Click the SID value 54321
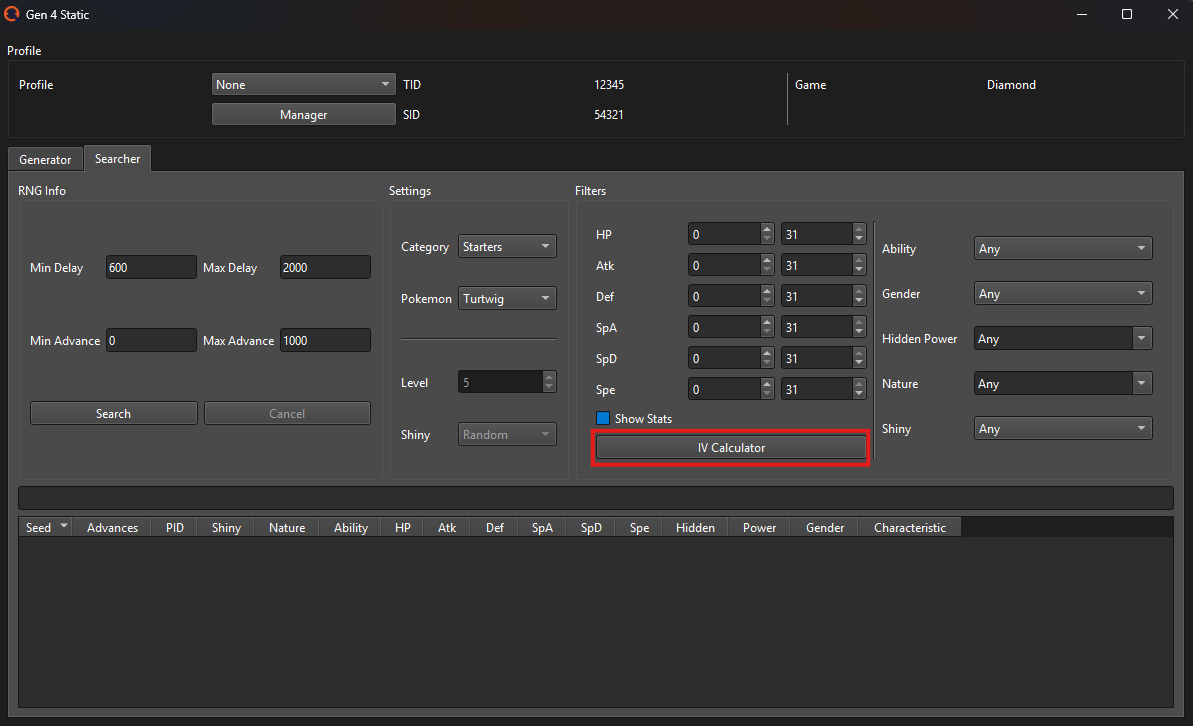Viewport: 1193px width, 726px height. coord(609,114)
